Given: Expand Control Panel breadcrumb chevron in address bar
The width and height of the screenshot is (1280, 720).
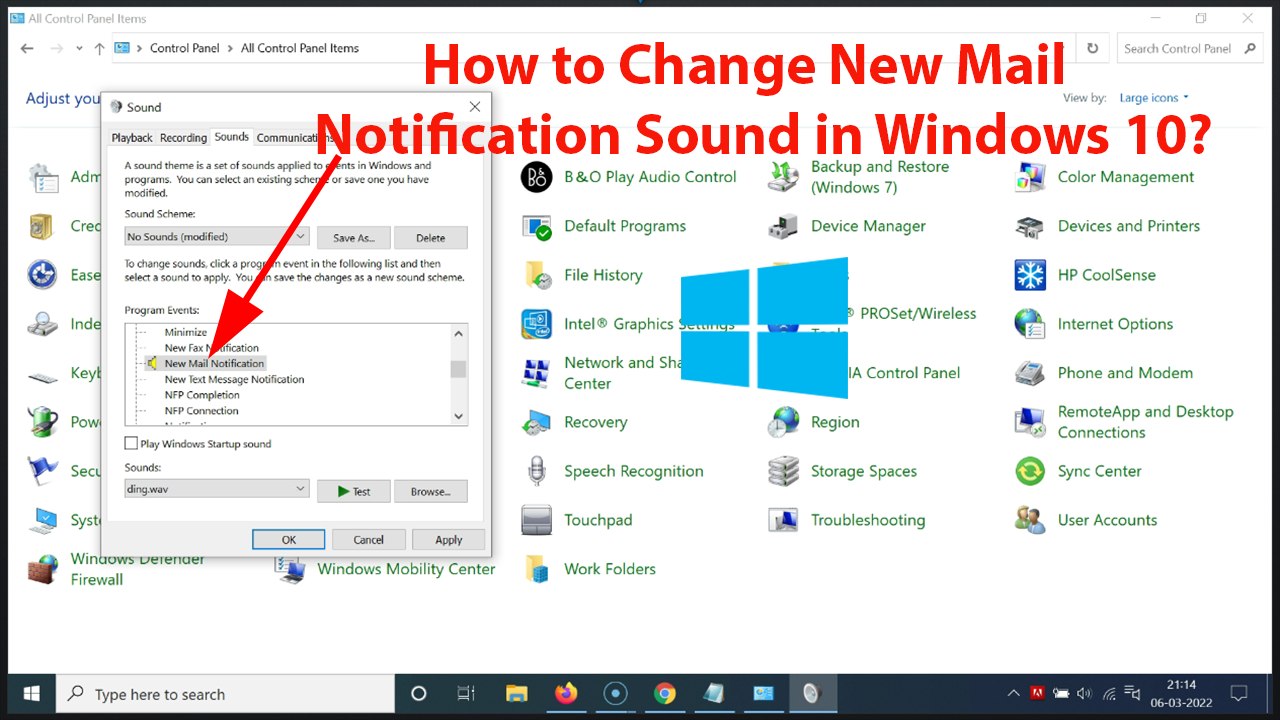Looking at the screenshot, I should 230,48.
